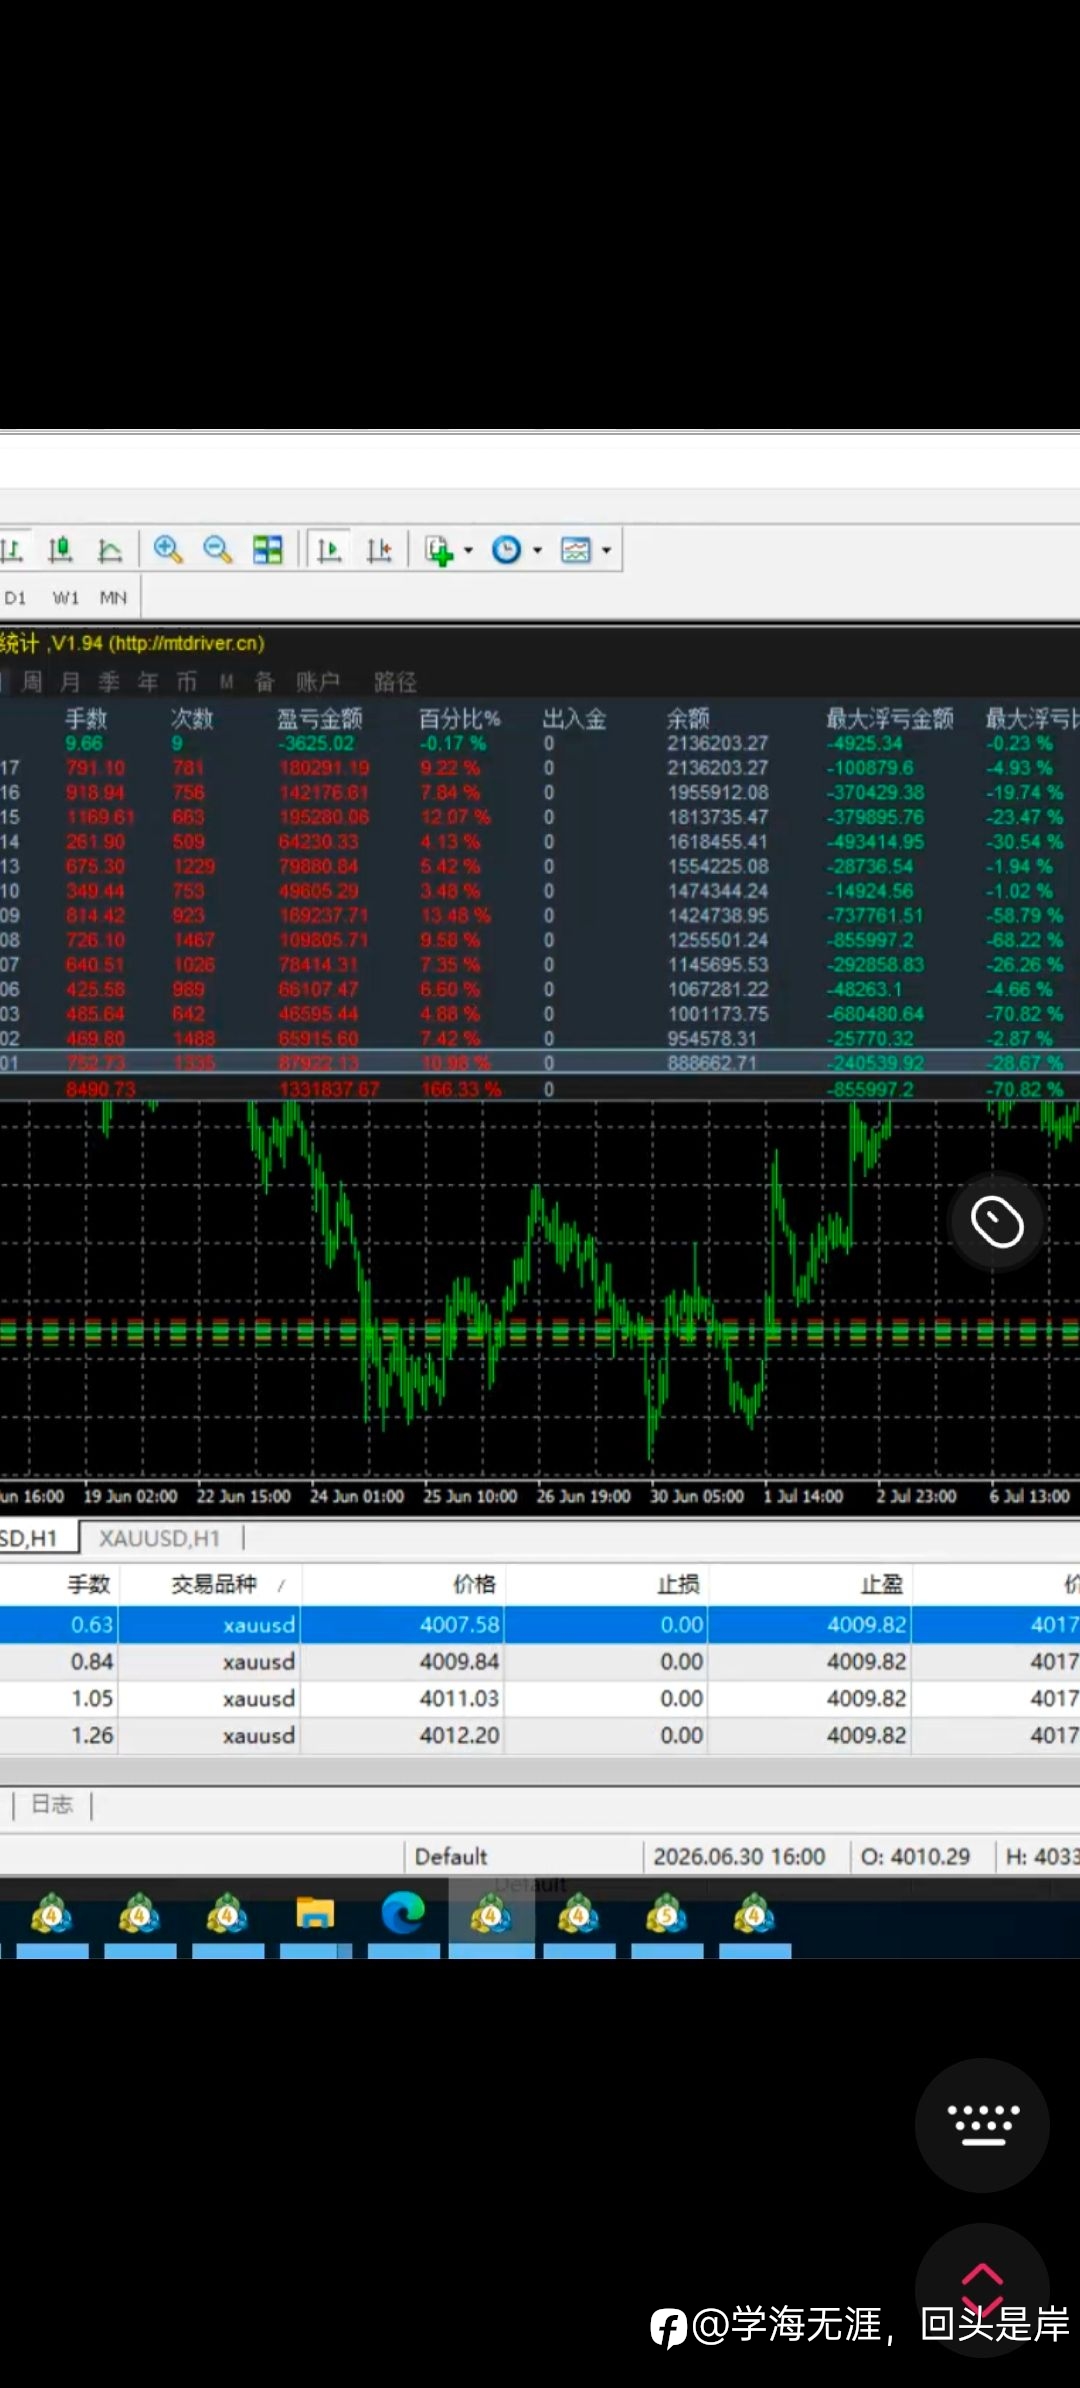1080x2388 pixels.
Task: Open the periodicity clock dropdown arrow
Action: 537,550
